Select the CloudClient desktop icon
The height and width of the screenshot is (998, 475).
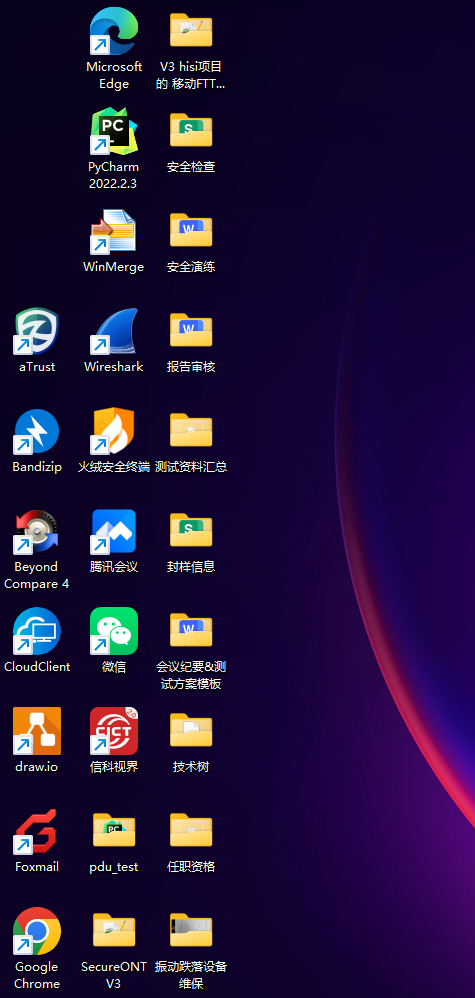(x=37, y=631)
